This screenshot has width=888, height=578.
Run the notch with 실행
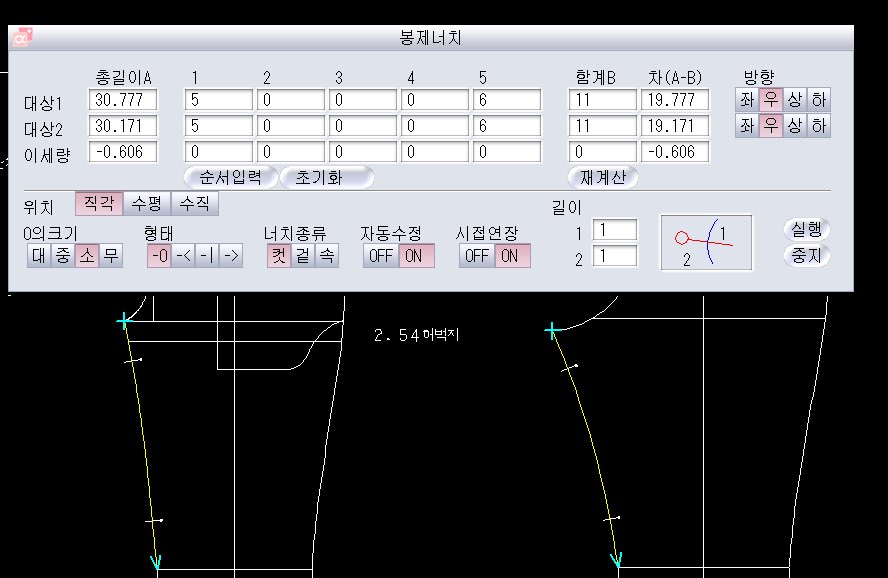click(806, 229)
